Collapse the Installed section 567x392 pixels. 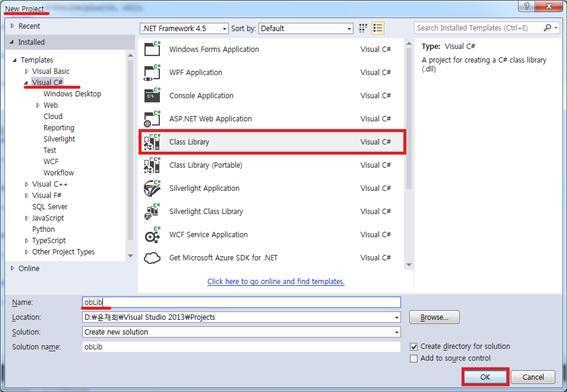pyautogui.click(x=12, y=42)
